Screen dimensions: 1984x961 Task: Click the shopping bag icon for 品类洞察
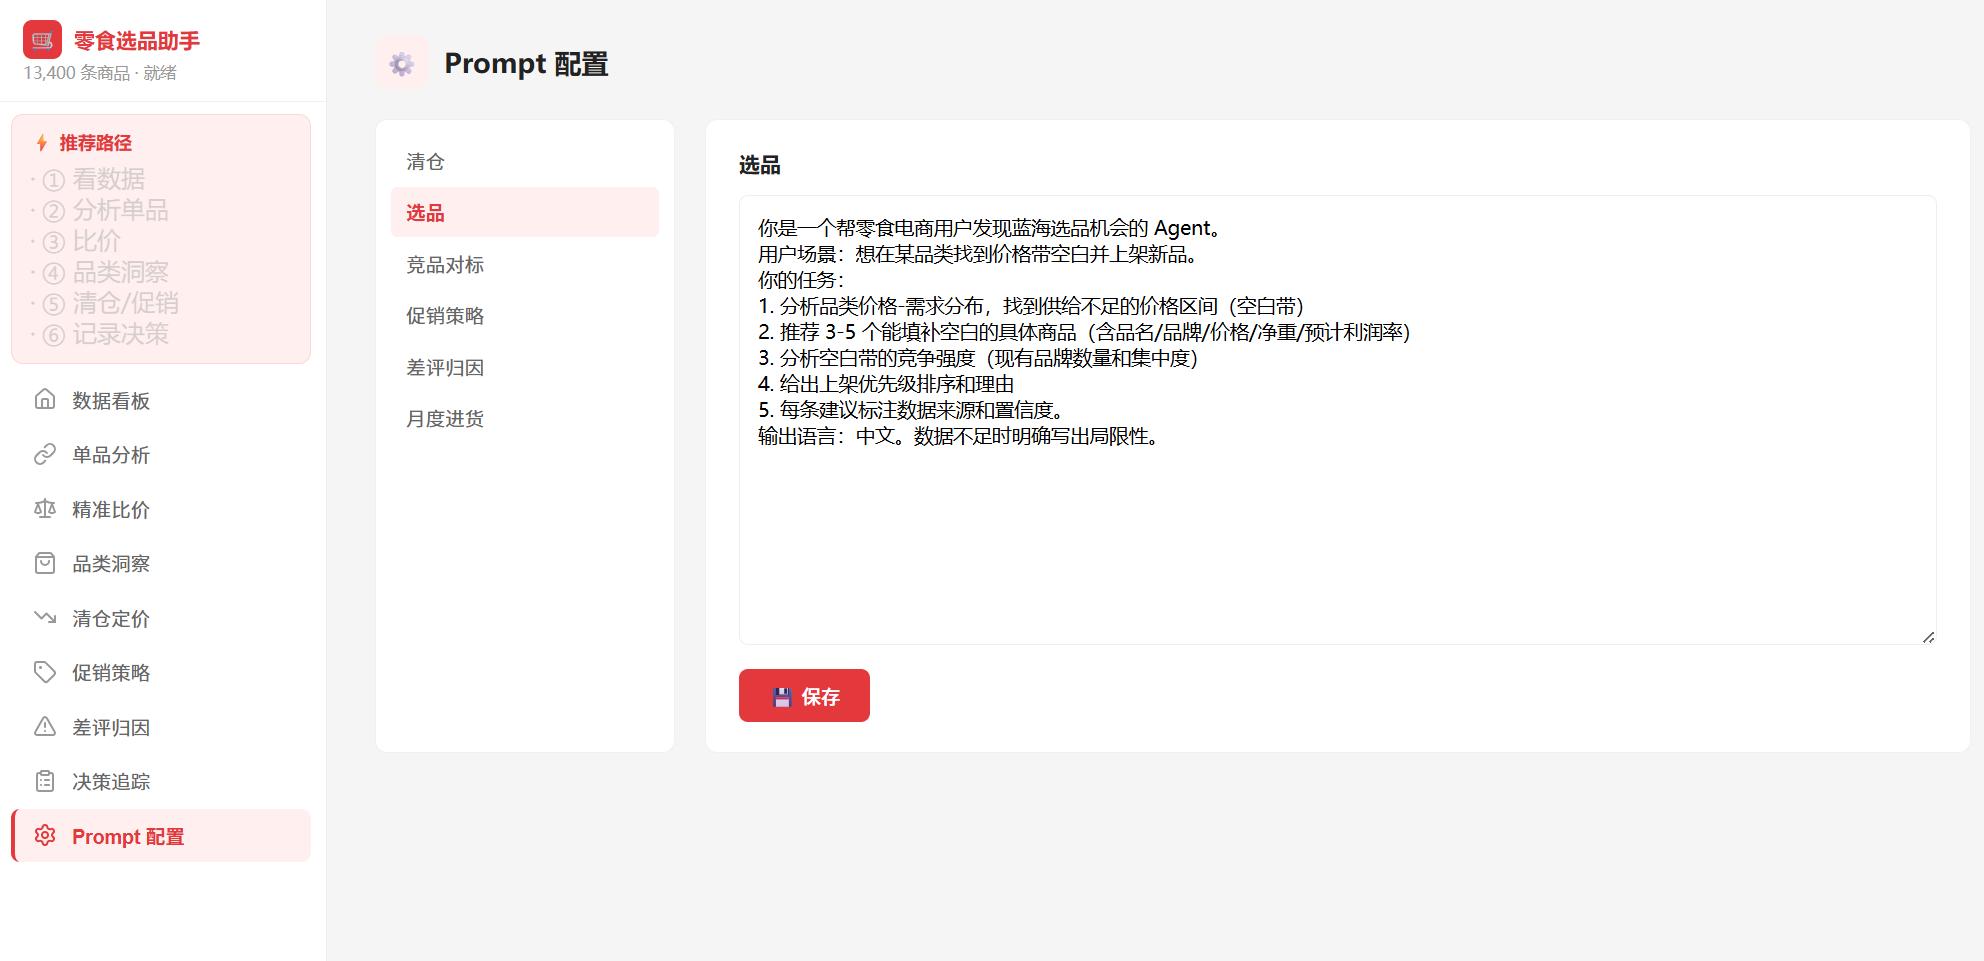point(45,563)
